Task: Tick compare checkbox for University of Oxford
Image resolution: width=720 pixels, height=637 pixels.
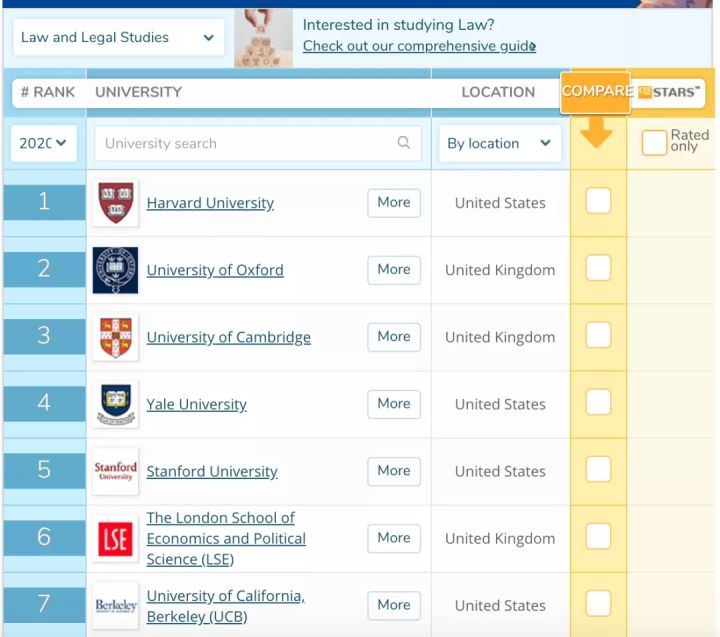Action: point(598,268)
